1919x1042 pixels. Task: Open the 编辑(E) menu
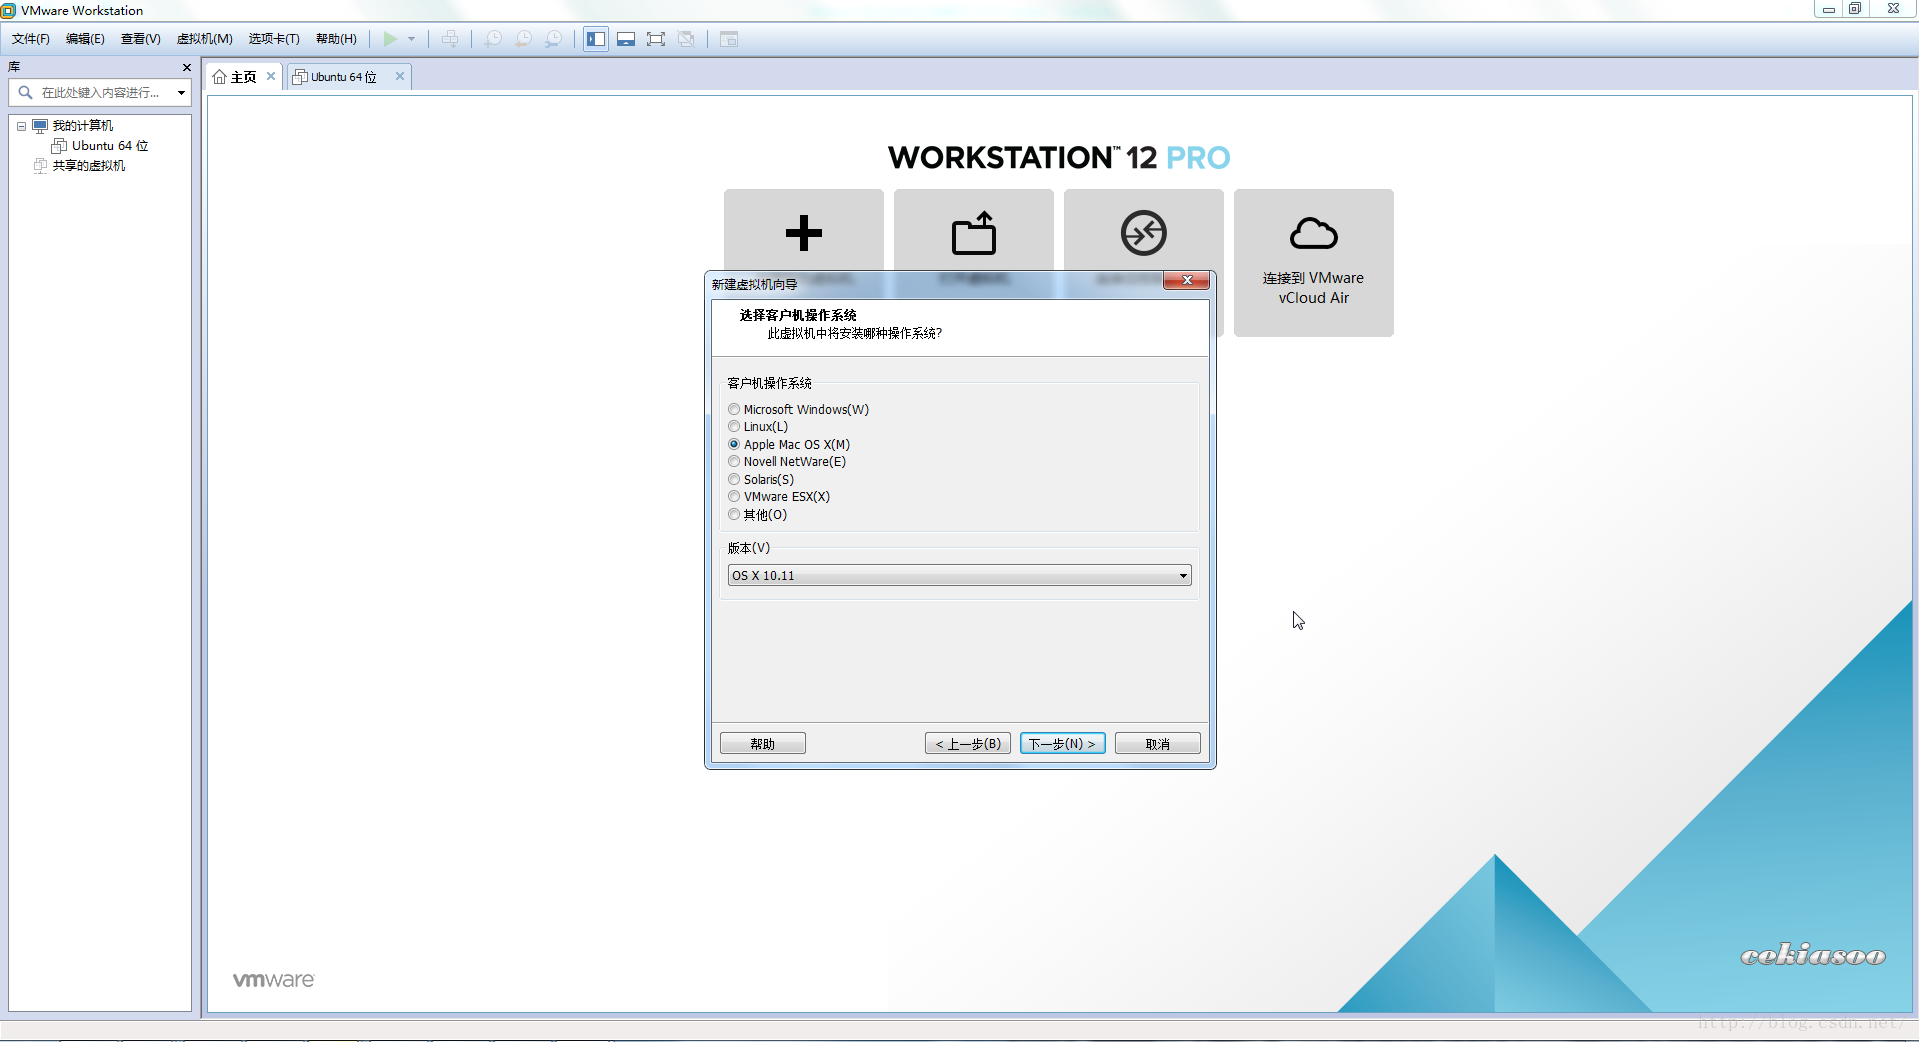[x=85, y=39]
